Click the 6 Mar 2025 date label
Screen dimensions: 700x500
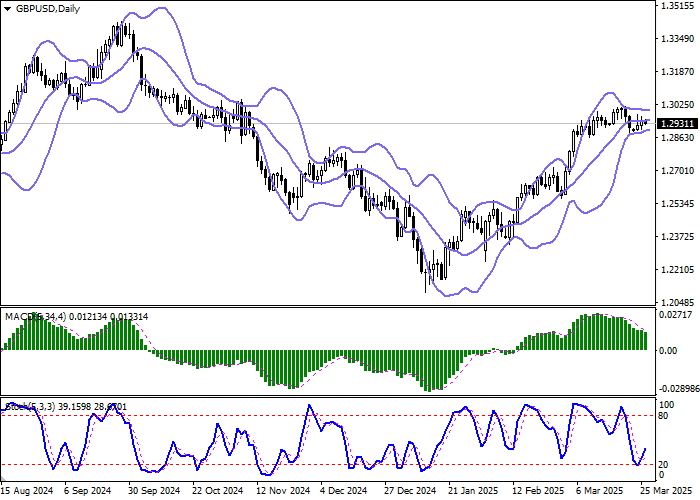(603, 491)
